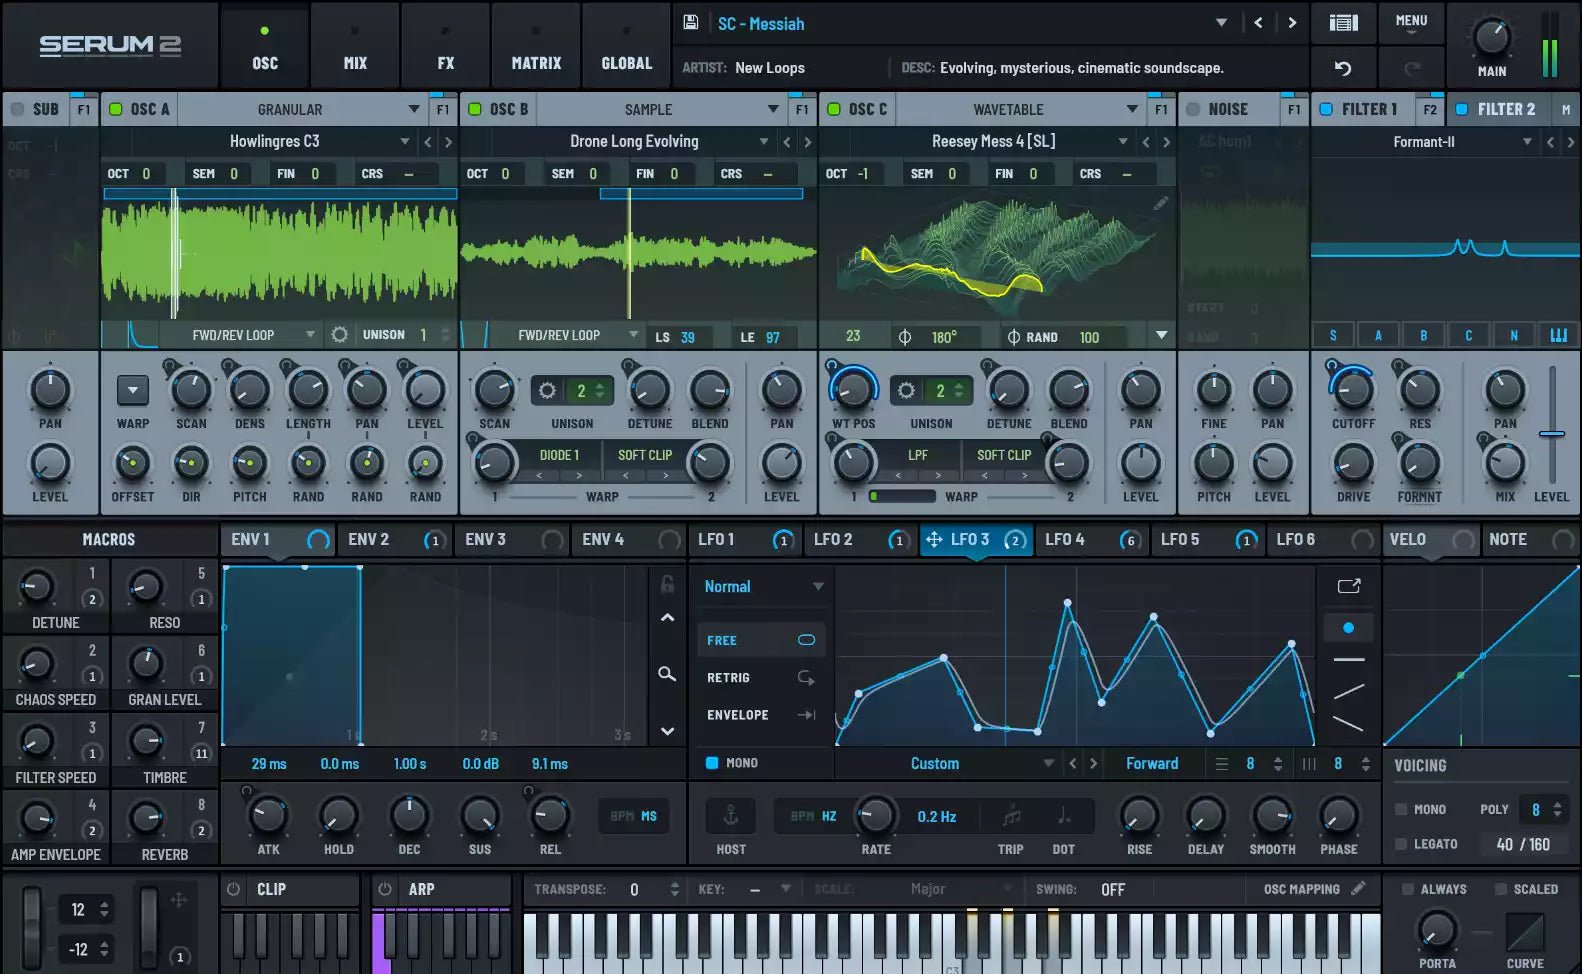Open OSC A unison settings gear
The width and height of the screenshot is (1582, 974).
(339, 335)
